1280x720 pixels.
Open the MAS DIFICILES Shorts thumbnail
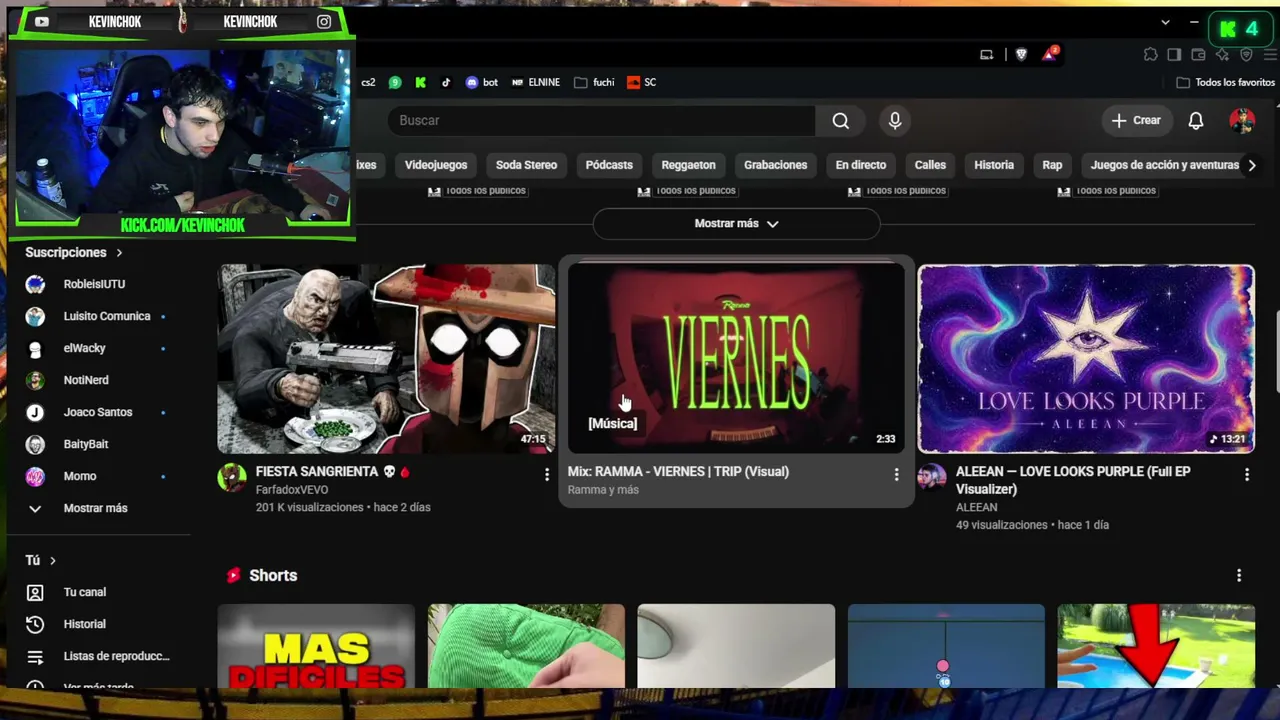[x=316, y=646]
